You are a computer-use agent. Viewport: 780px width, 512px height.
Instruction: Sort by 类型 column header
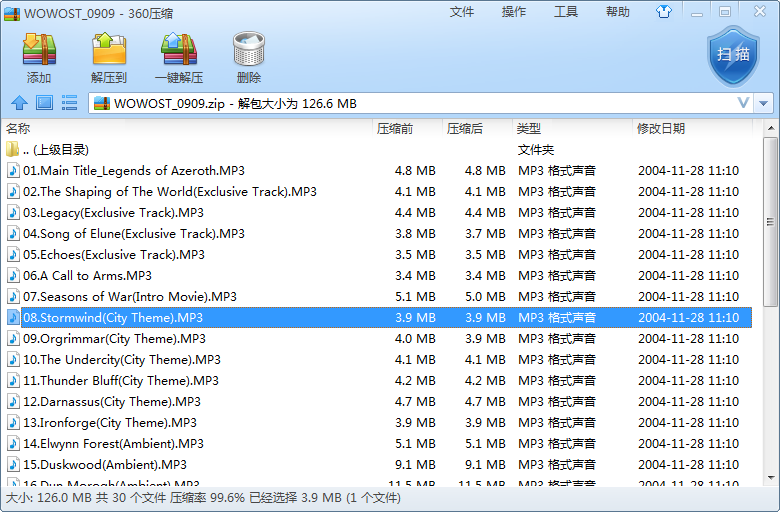tap(573, 128)
